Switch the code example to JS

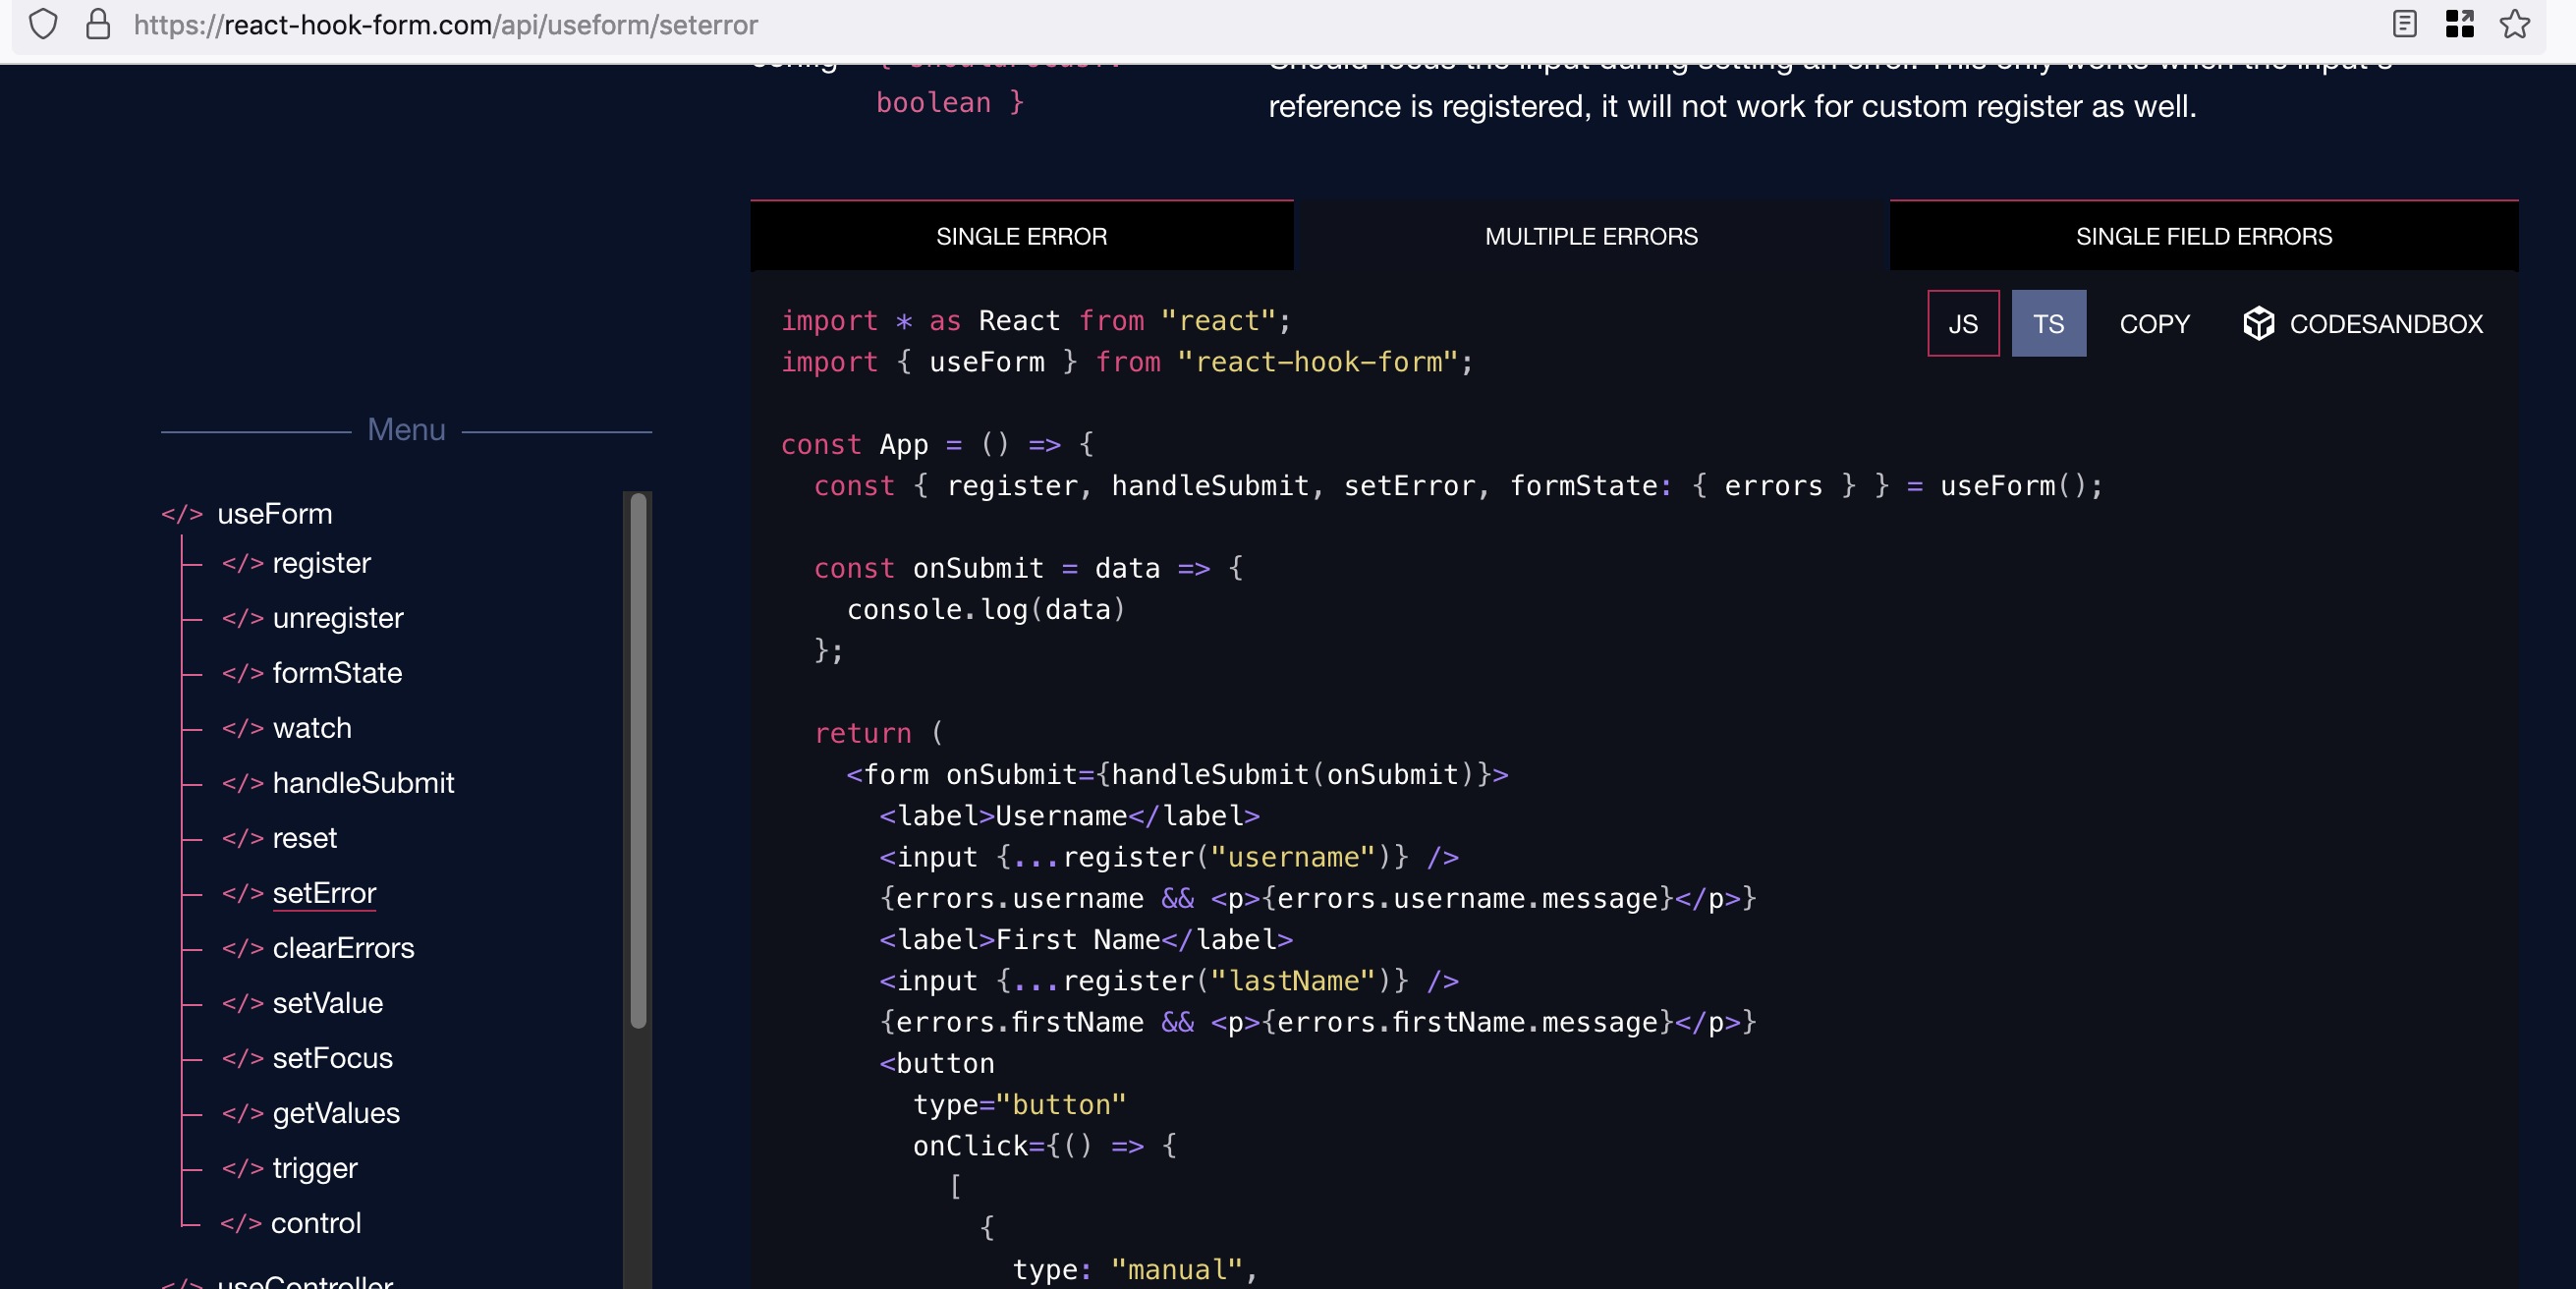pyautogui.click(x=1962, y=323)
